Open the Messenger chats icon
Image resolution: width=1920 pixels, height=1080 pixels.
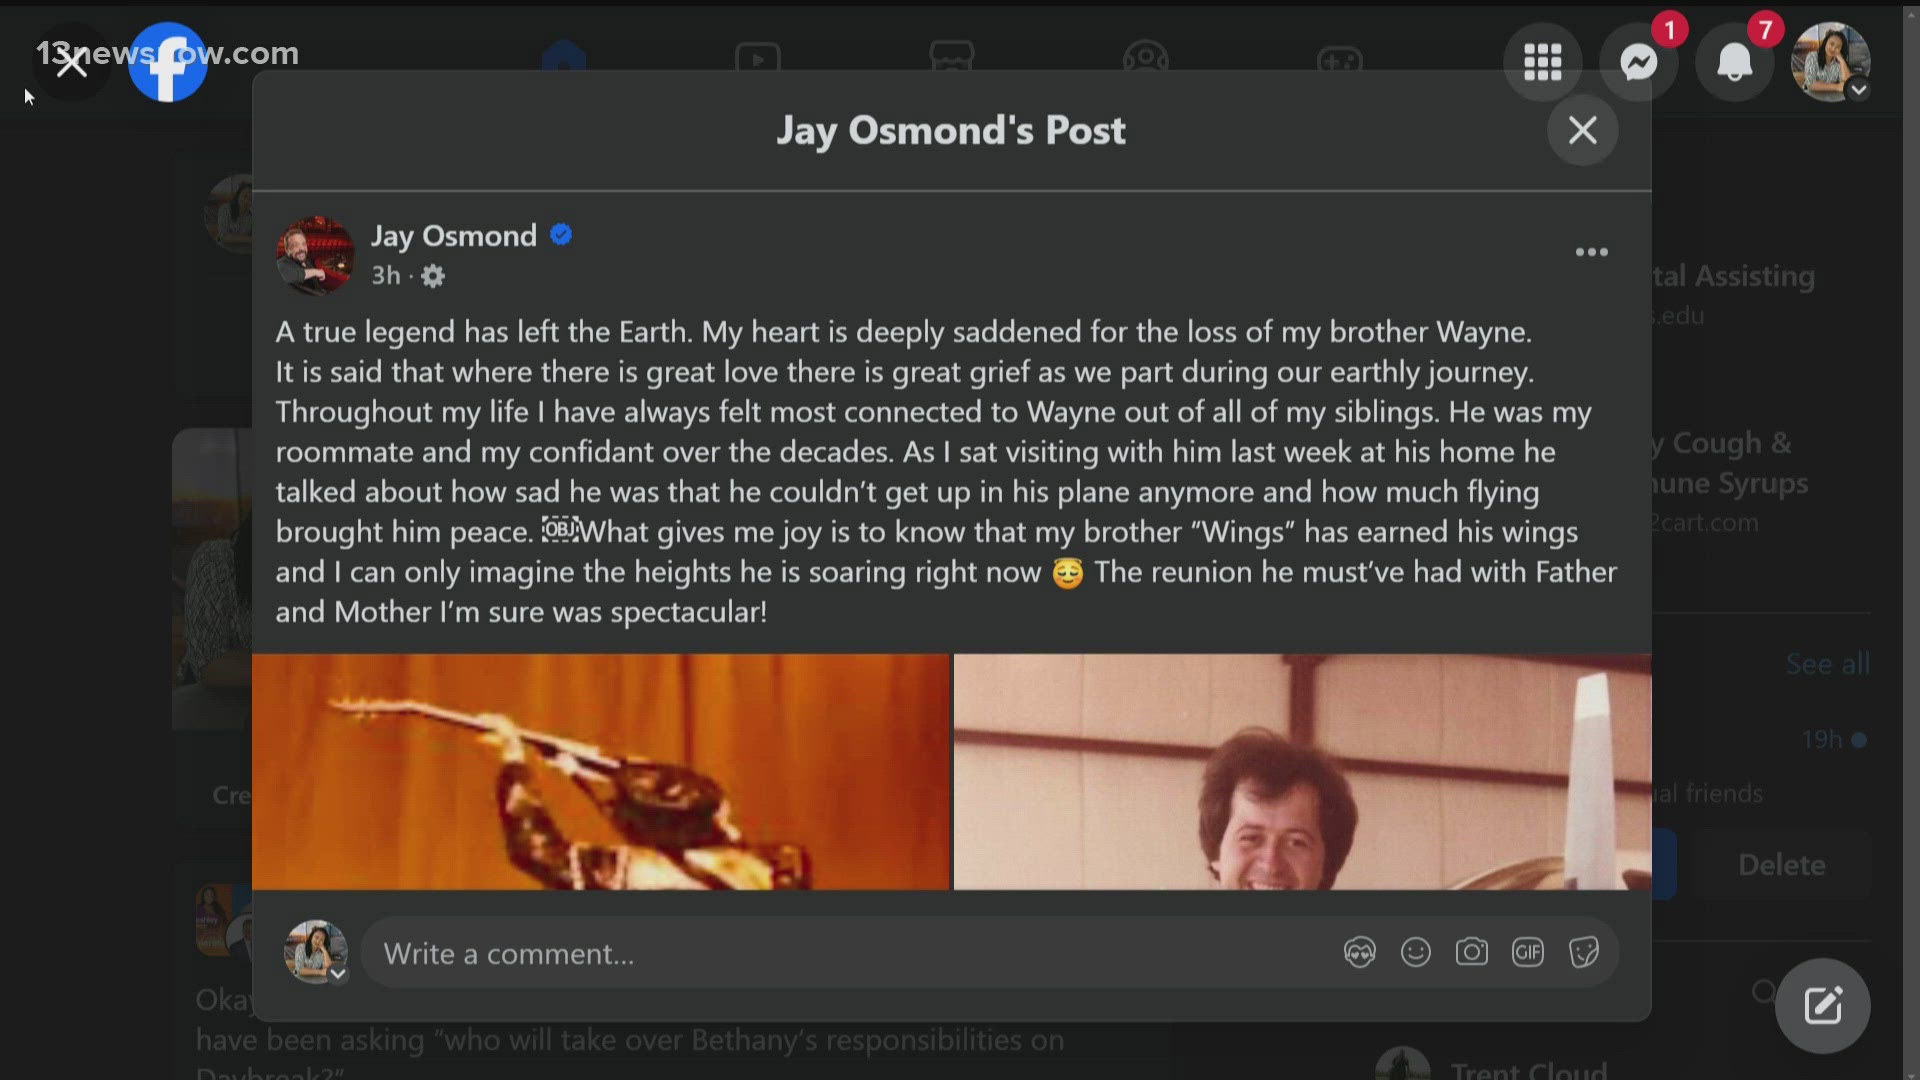1639,62
